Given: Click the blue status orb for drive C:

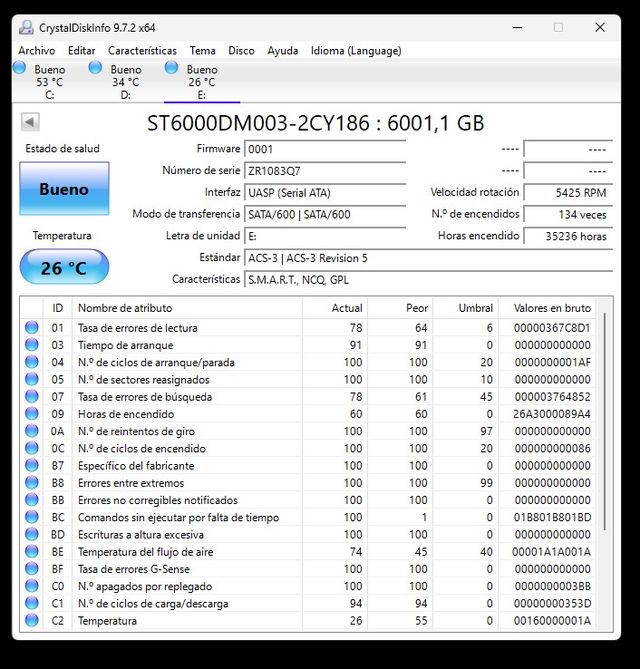Looking at the screenshot, I should coord(20,67).
